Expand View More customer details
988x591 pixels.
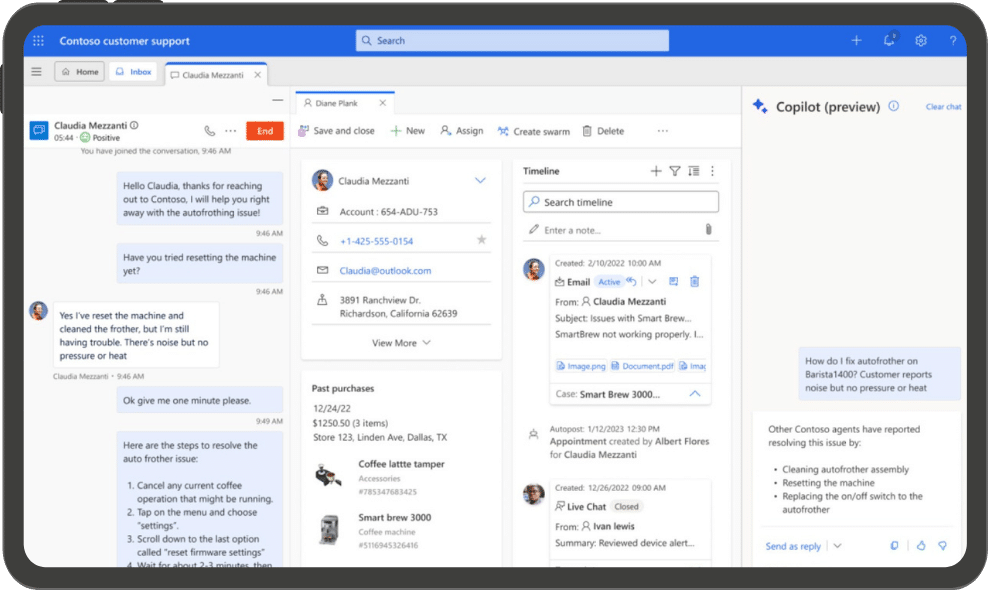401,343
